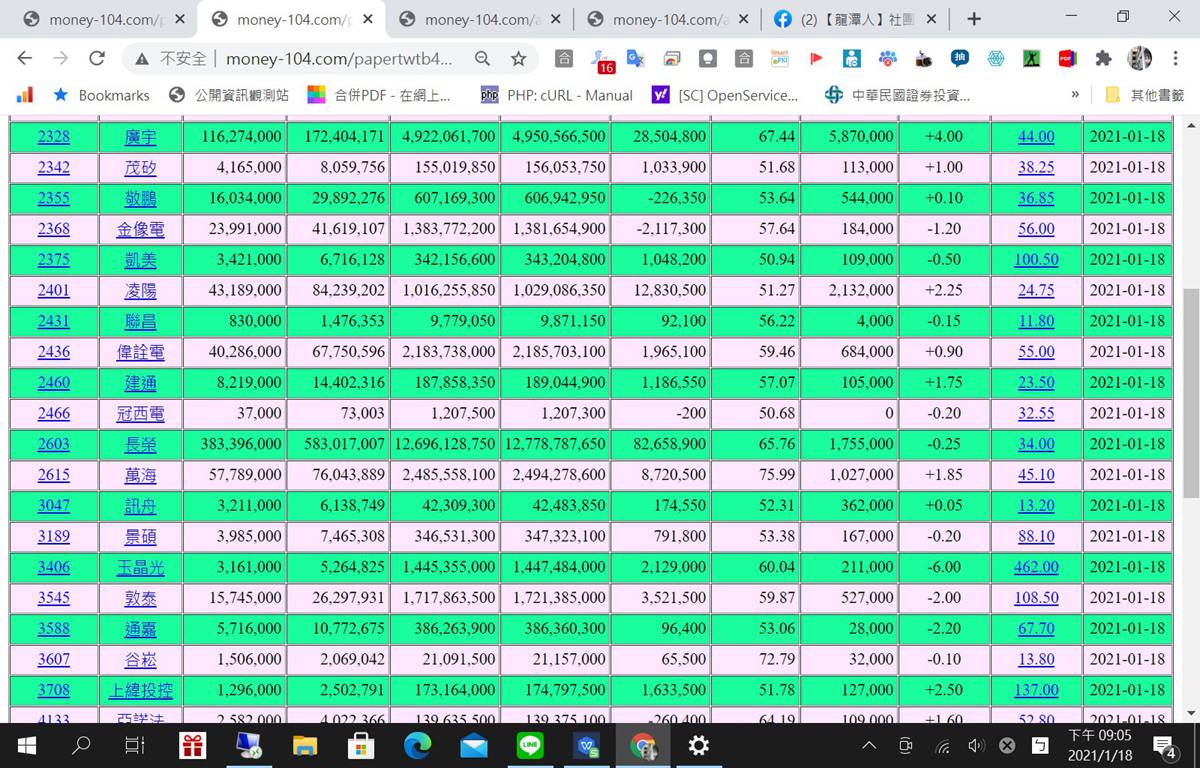Launch LINE from the taskbar

point(530,745)
